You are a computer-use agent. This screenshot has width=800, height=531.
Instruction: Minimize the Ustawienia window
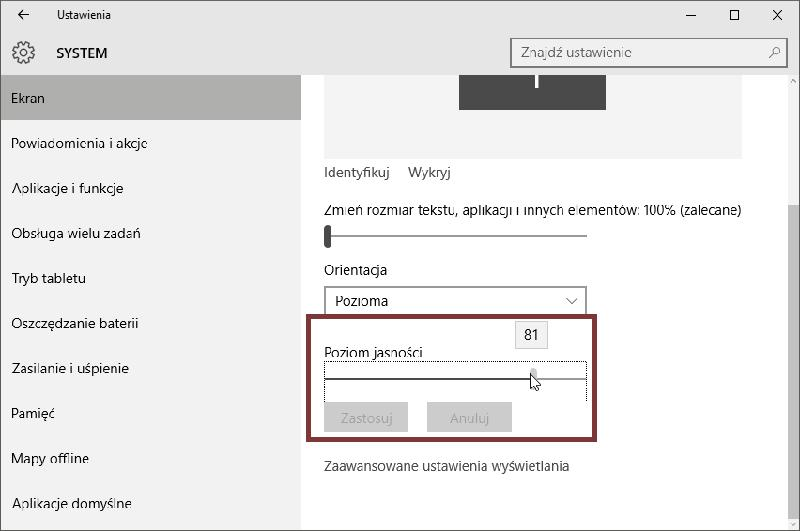pyautogui.click(x=691, y=15)
